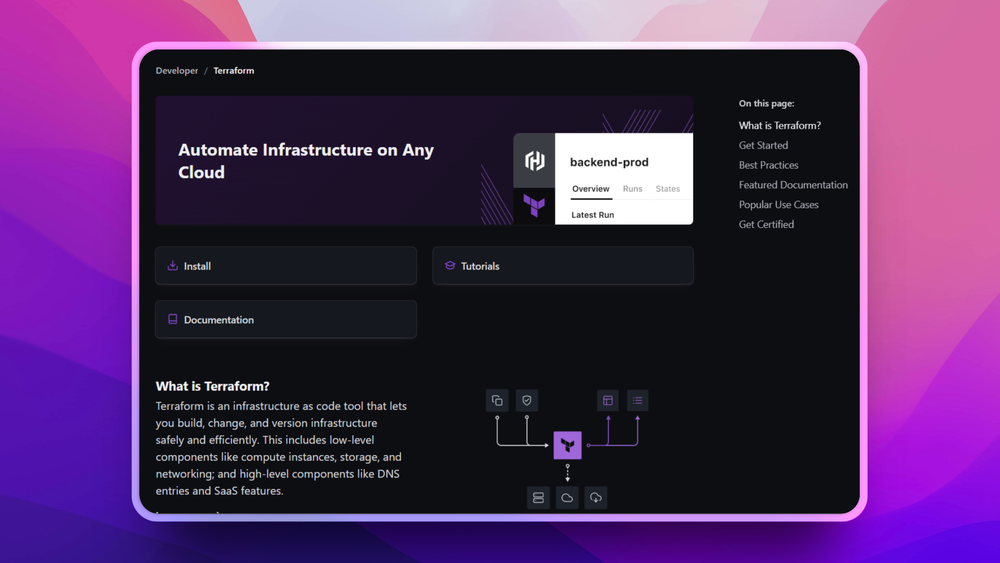Image resolution: width=1000 pixels, height=563 pixels.
Task: Click the 'What is Terraform?' heading
Action: pos(212,386)
